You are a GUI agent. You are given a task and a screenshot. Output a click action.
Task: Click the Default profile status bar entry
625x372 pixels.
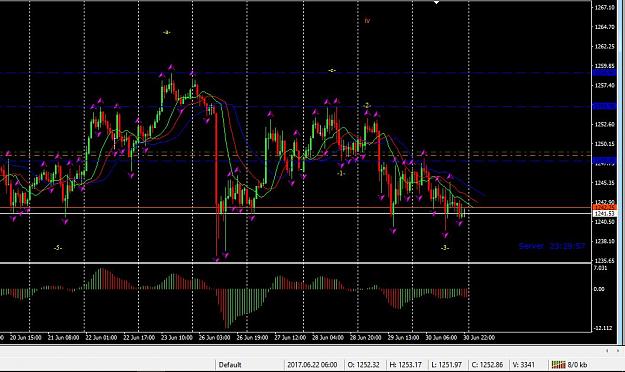click(x=230, y=364)
